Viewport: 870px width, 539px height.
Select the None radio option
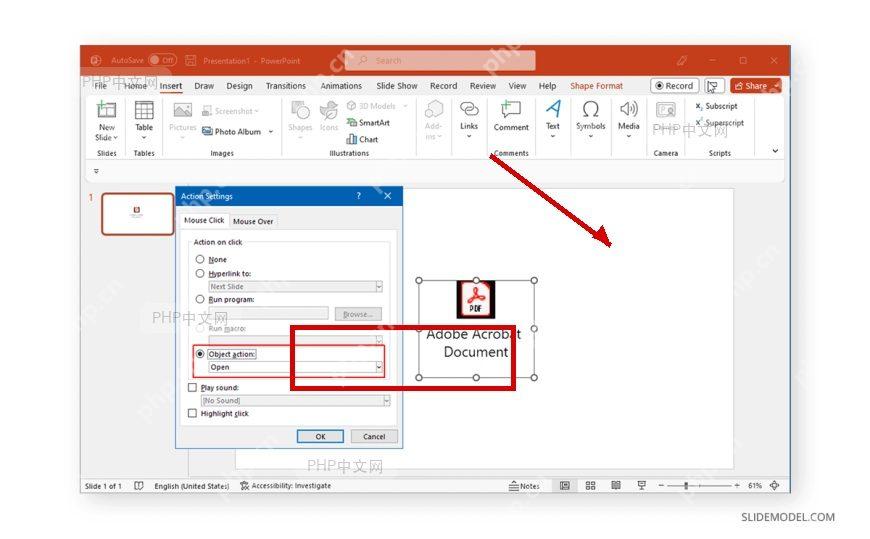pos(200,259)
